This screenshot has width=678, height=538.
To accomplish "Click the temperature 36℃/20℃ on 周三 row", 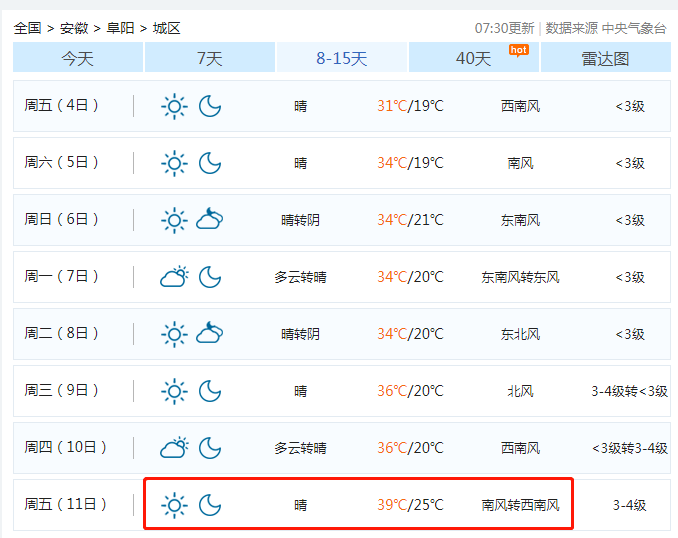I will click(x=410, y=391).
